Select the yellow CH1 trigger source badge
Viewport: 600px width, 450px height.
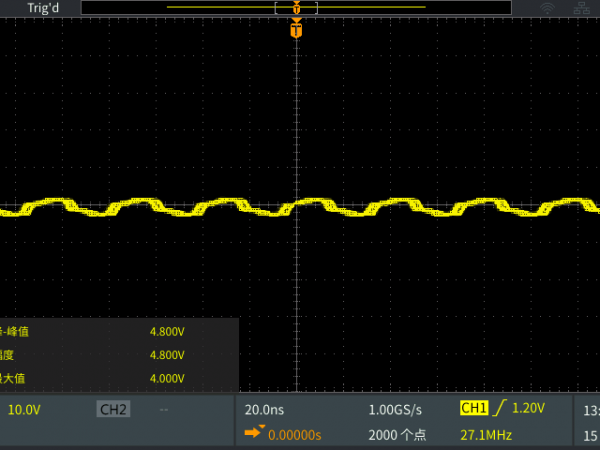[x=473, y=408]
